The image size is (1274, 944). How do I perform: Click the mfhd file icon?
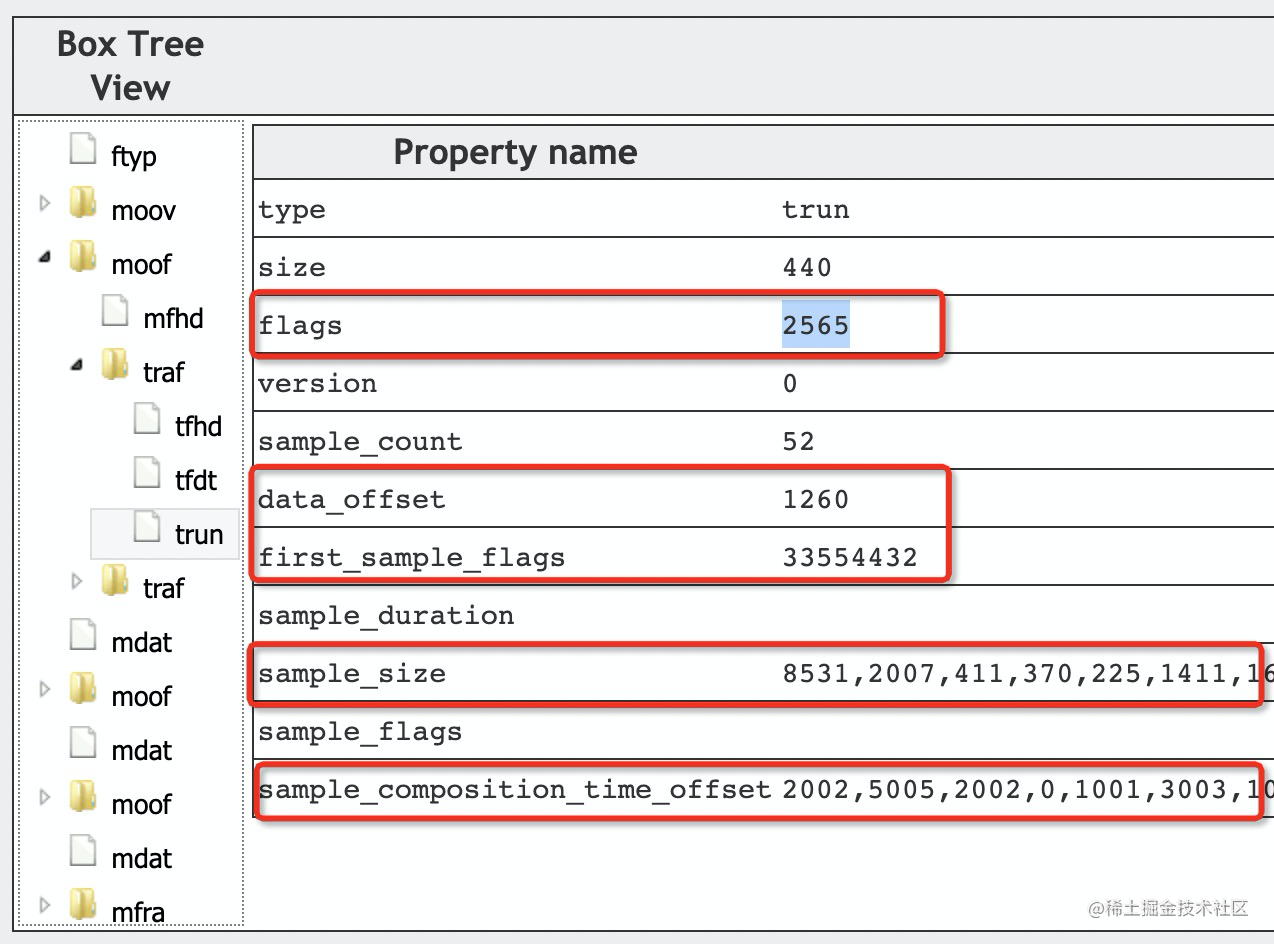coord(117,312)
